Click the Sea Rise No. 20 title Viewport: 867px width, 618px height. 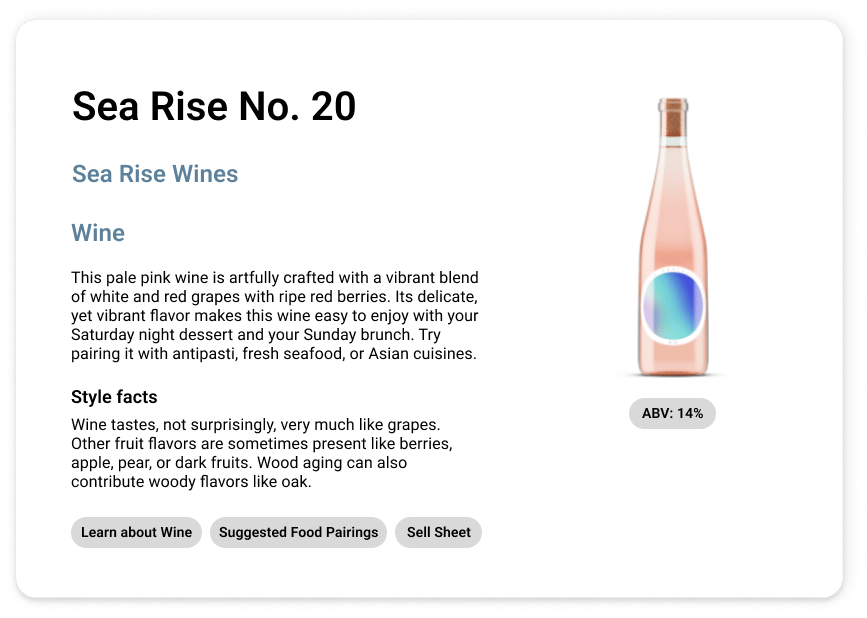click(214, 106)
